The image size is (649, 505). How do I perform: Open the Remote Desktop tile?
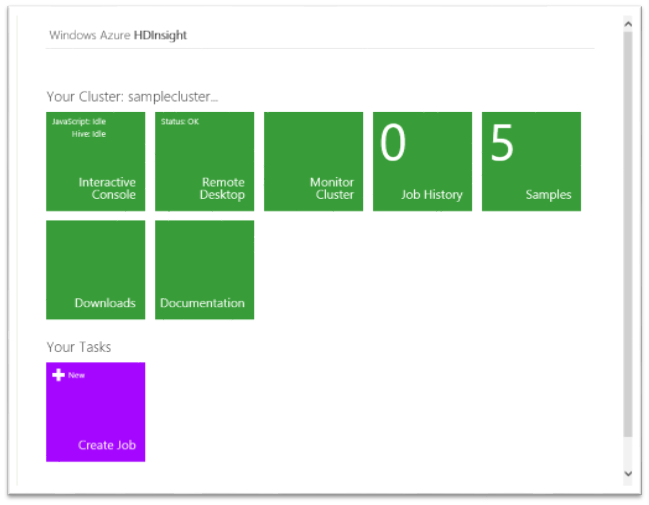(204, 161)
